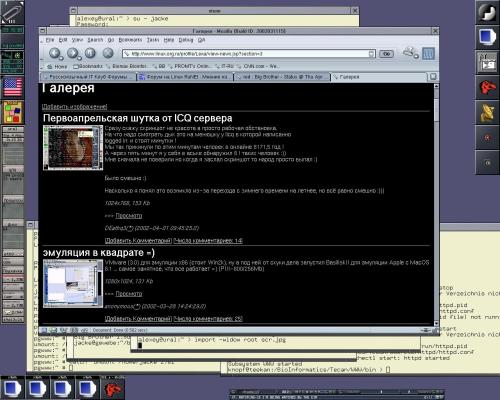Click the Mozilla throbber logo

[x=428, y=53]
